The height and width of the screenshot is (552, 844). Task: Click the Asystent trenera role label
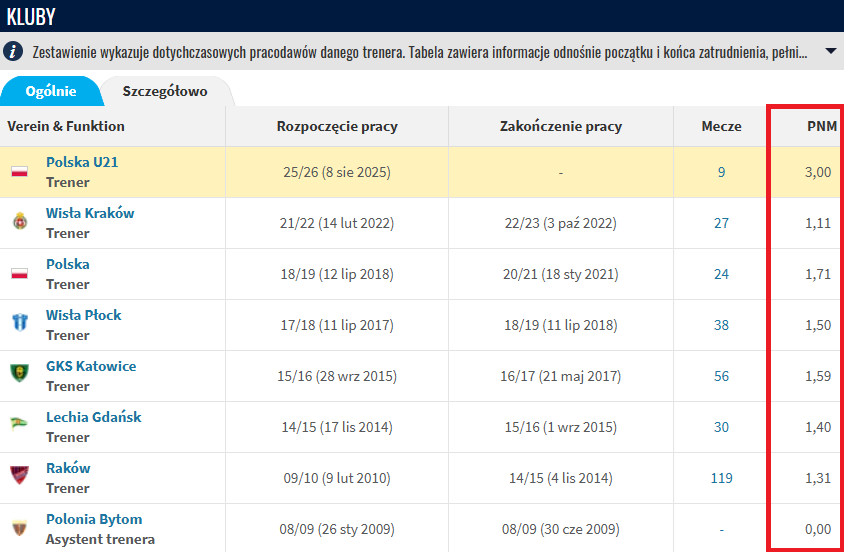[100, 539]
